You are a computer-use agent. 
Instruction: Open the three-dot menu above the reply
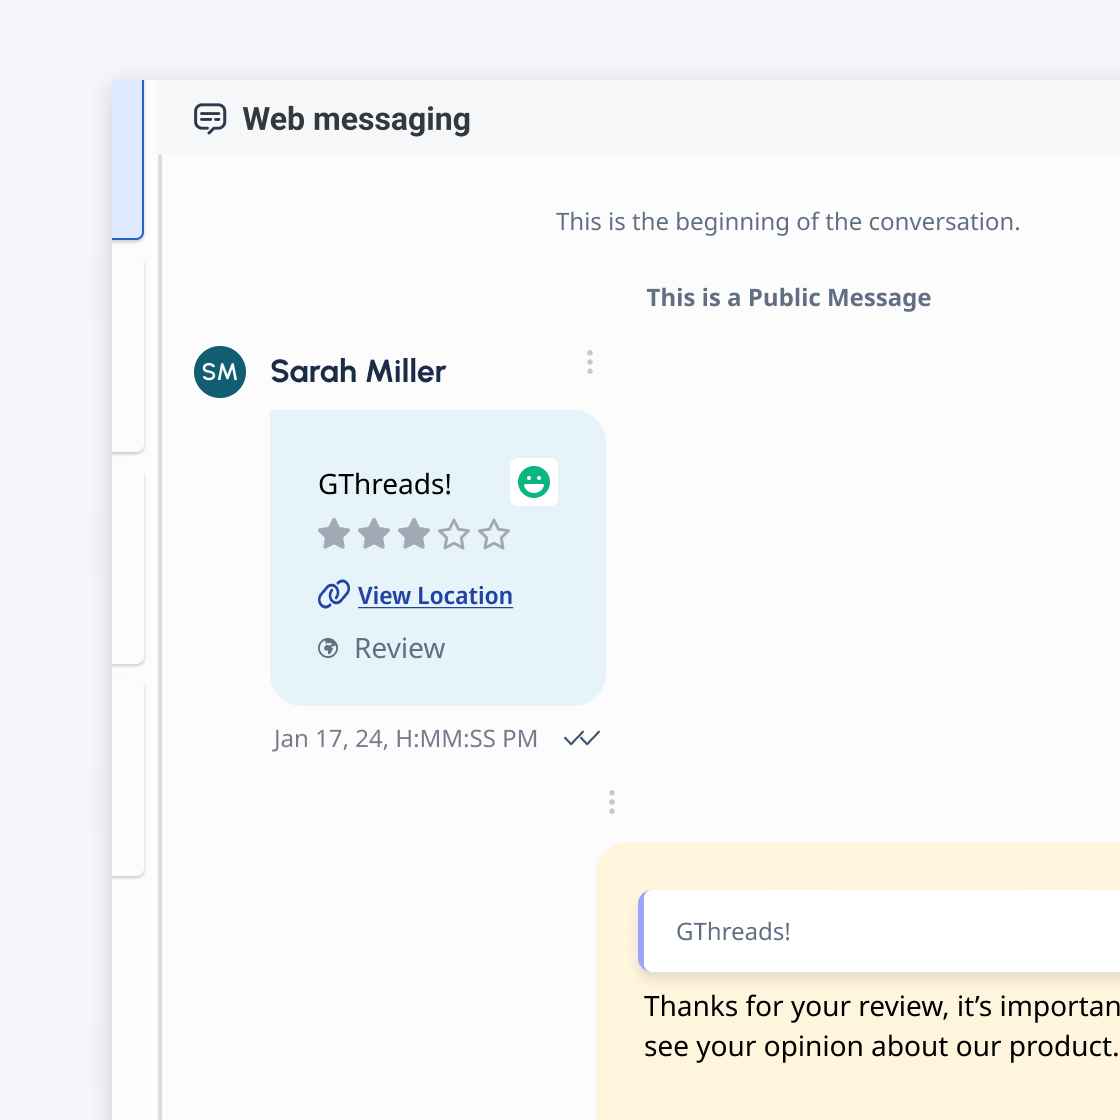point(612,802)
